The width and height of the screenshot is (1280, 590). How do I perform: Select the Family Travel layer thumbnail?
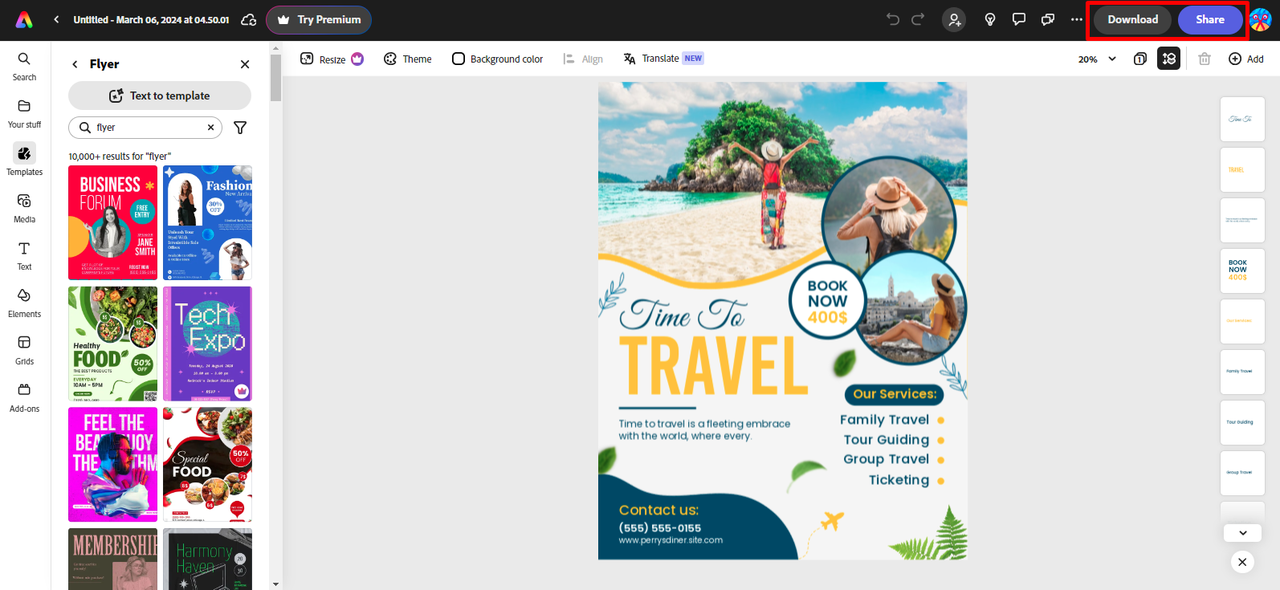coord(1242,371)
